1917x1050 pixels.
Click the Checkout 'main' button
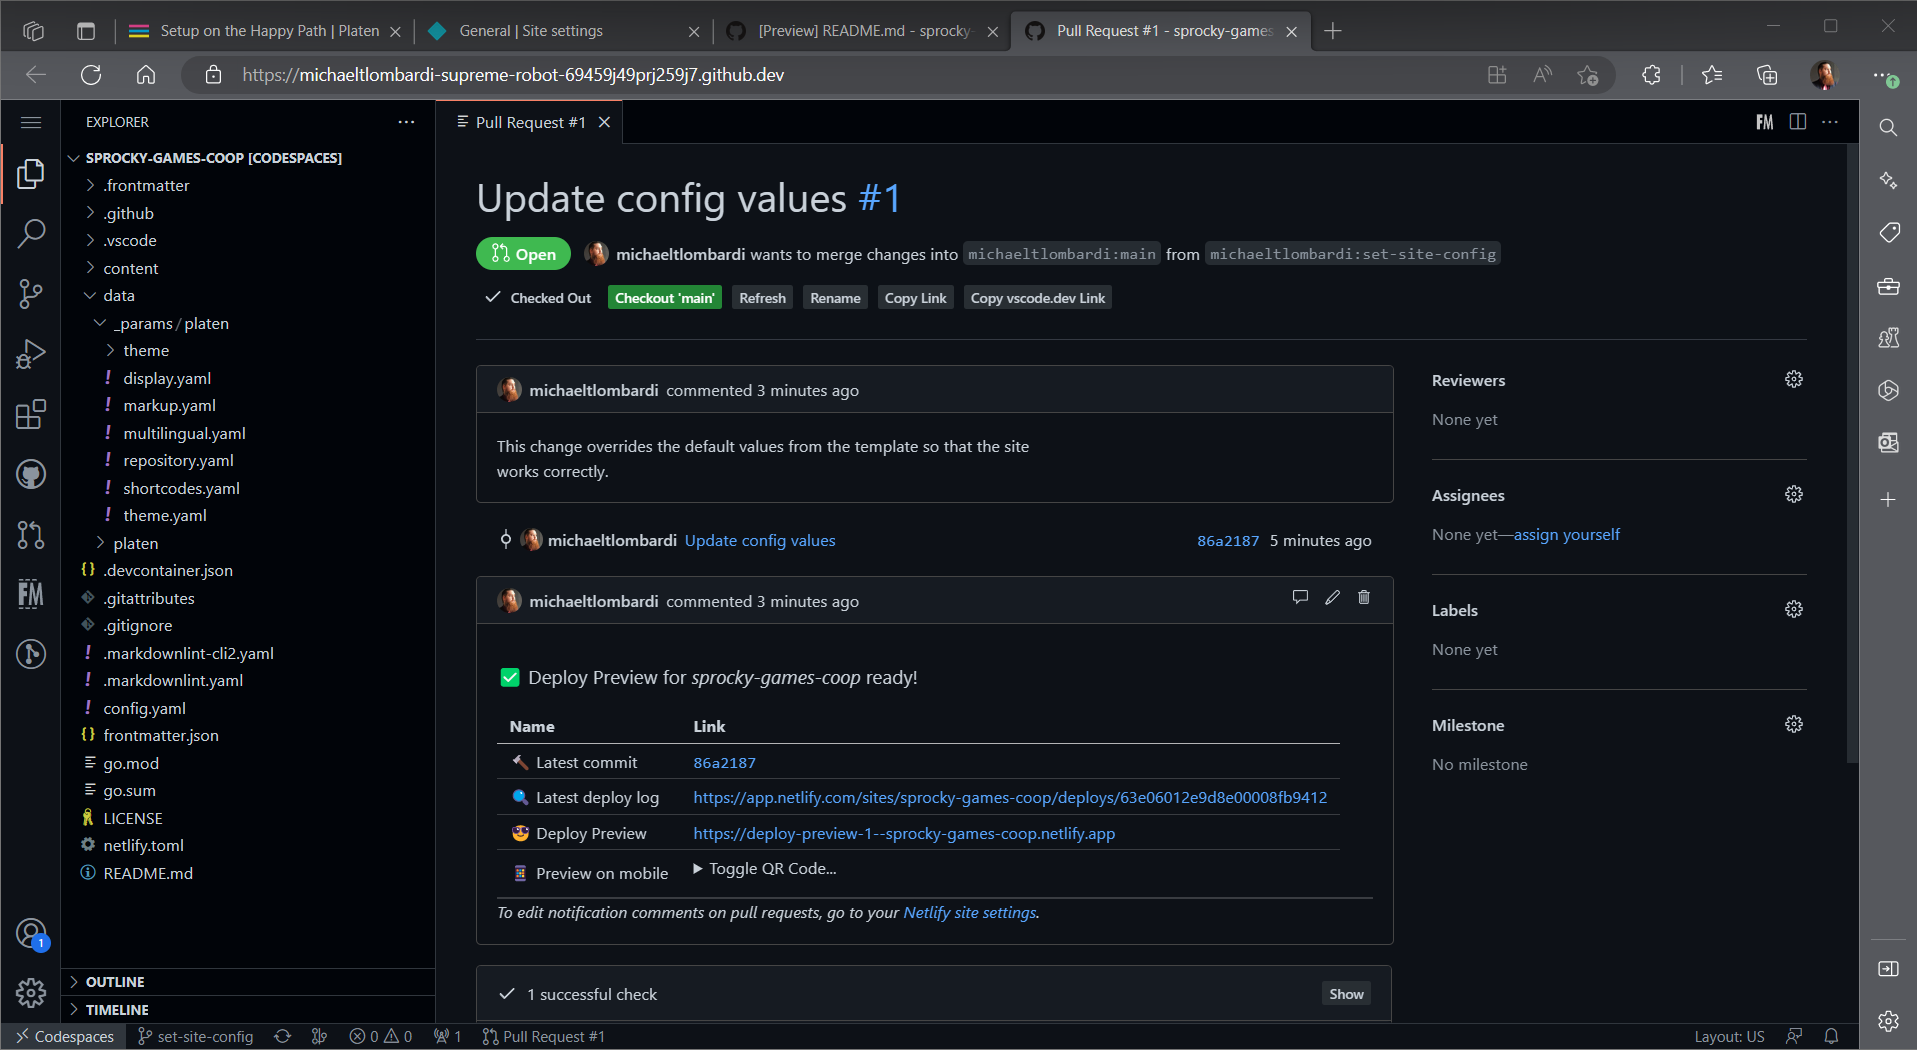pyautogui.click(x=664, y=298)
